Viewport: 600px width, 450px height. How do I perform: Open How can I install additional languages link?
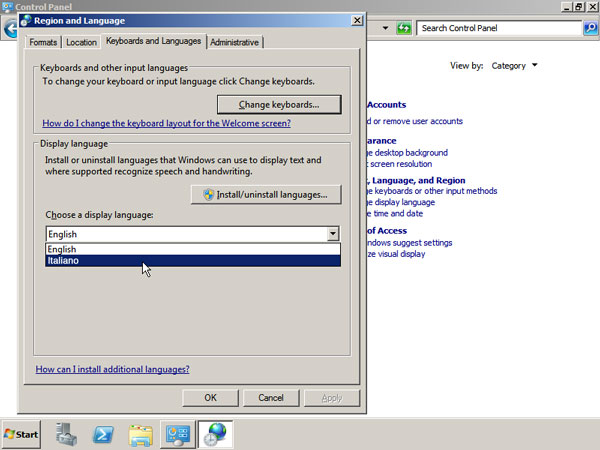click(112, 369)
